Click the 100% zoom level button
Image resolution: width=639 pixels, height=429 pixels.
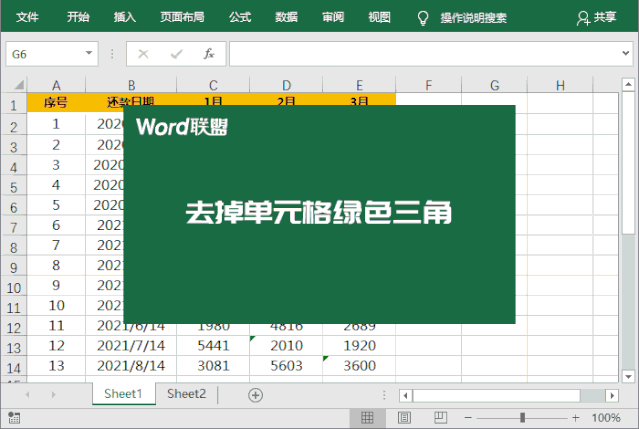click(x=606, y=417)
